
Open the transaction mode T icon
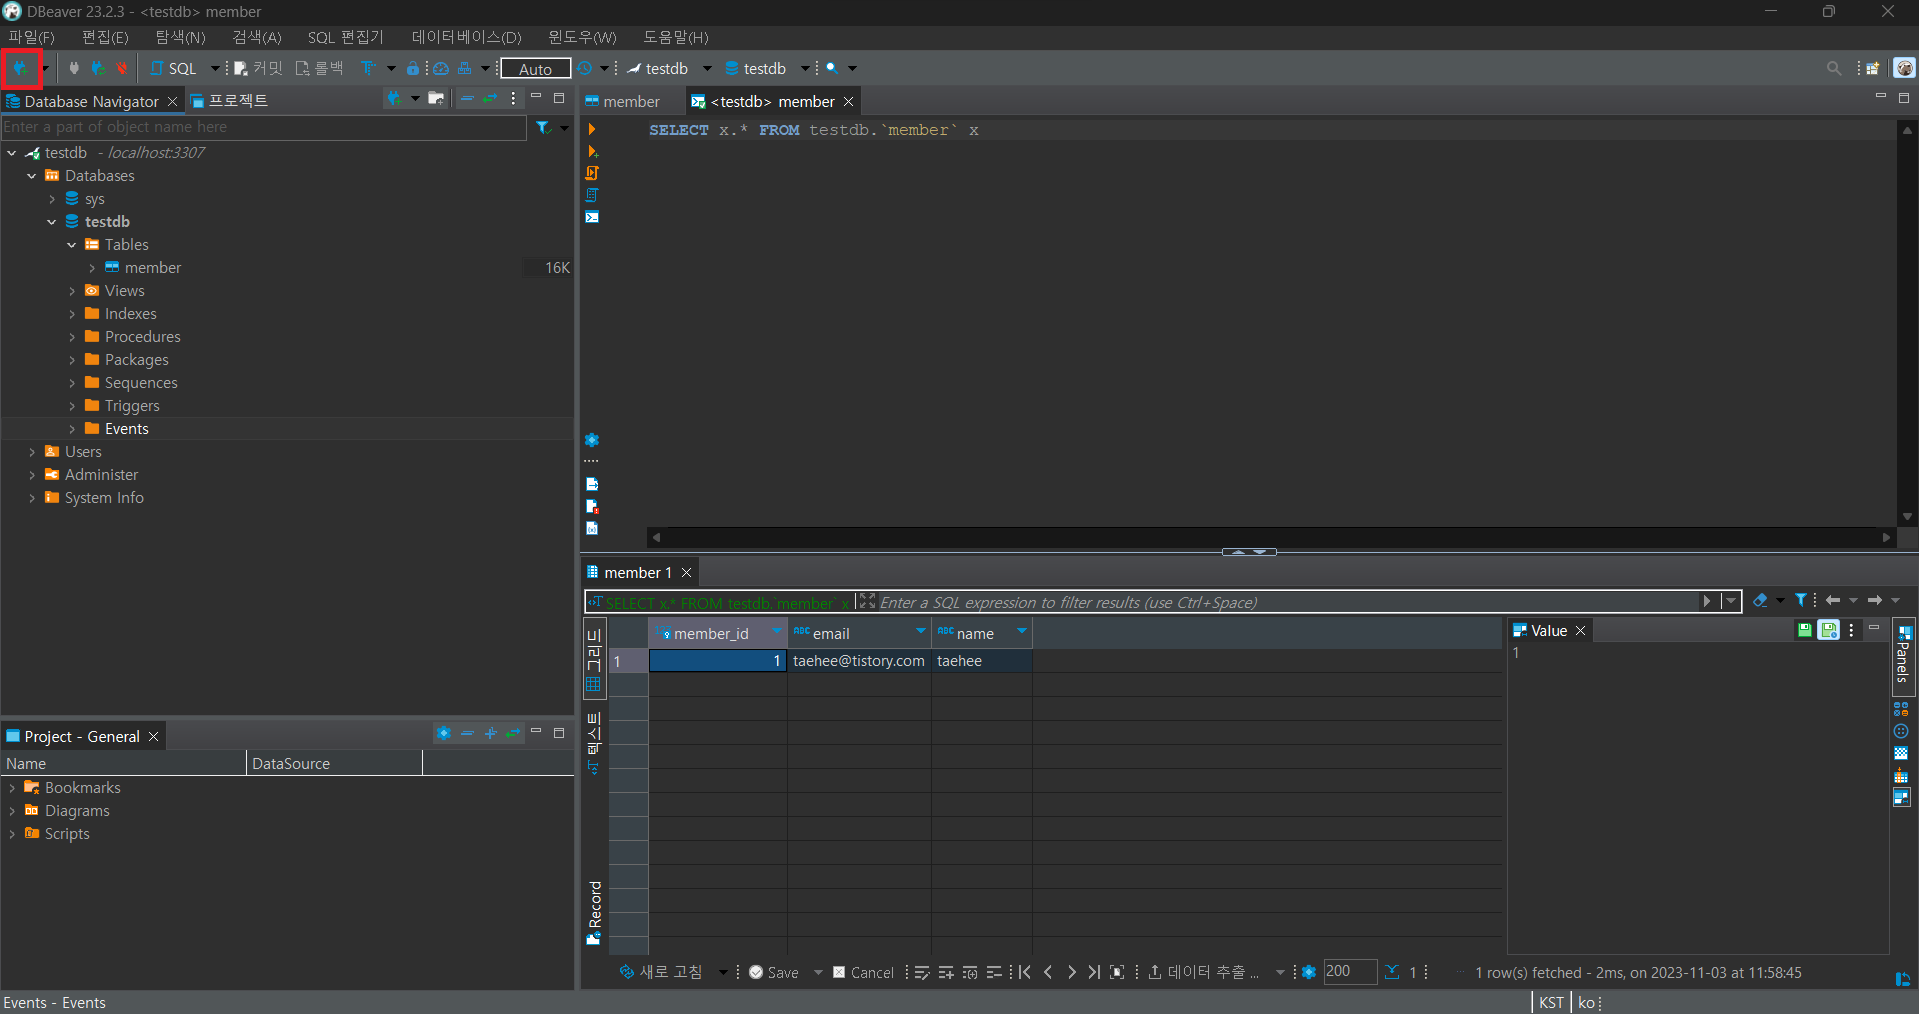pos(368,68)
